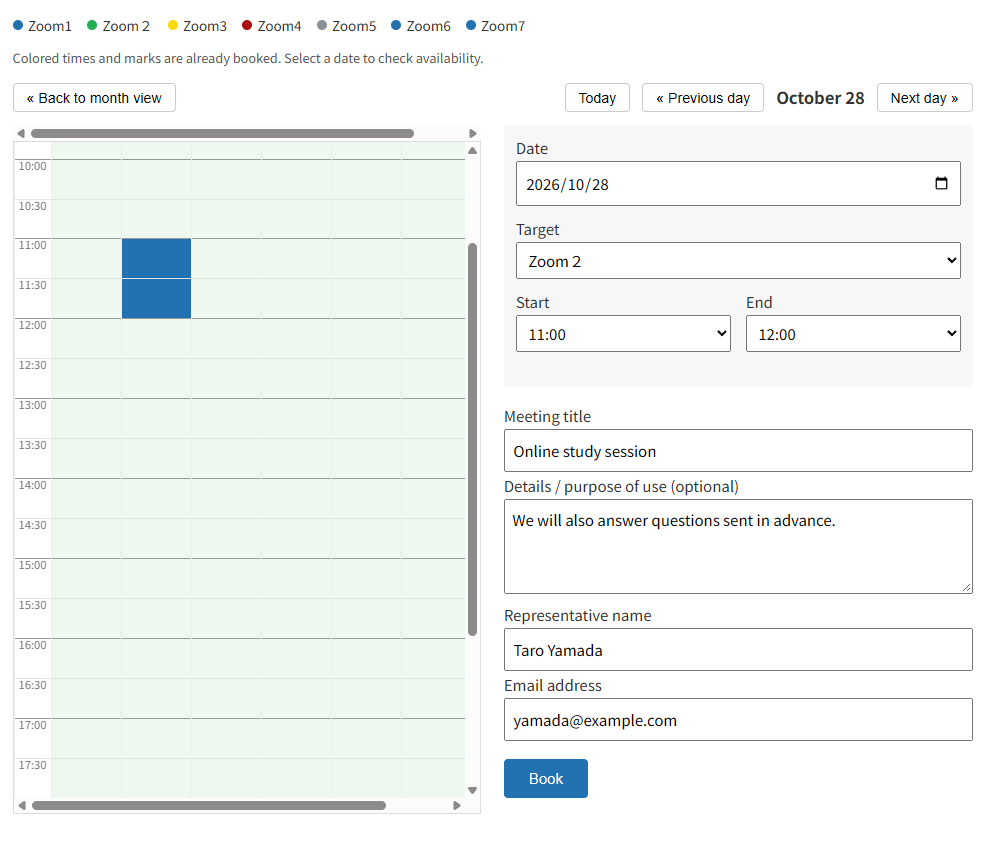Click the October 28 date heading
The height and width of the screenshot is (862, 985).
click(820, 98)
